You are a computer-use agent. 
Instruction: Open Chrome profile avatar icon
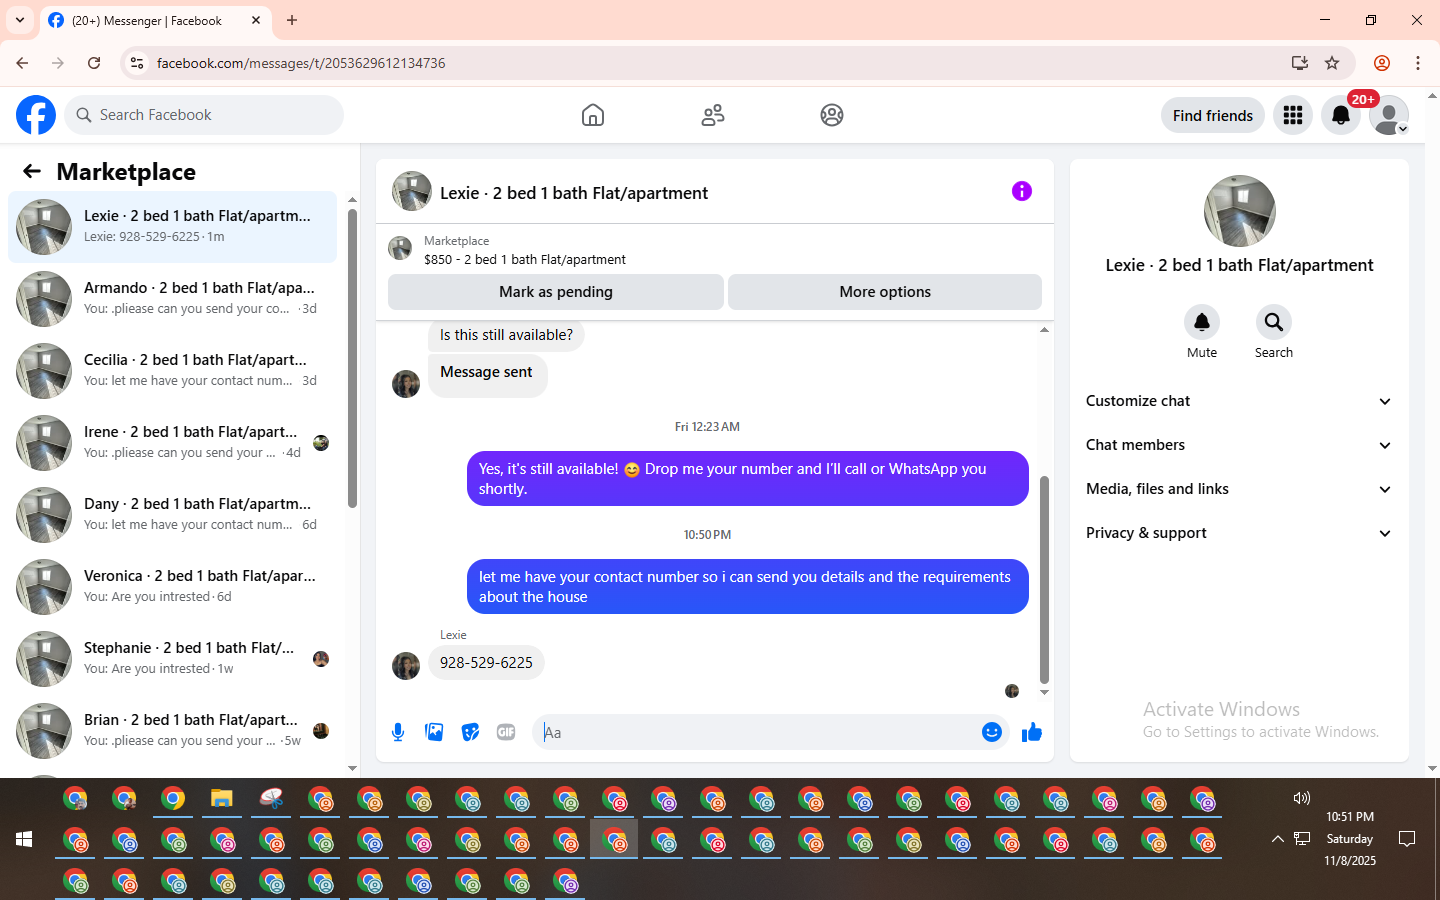(1382, 63)
